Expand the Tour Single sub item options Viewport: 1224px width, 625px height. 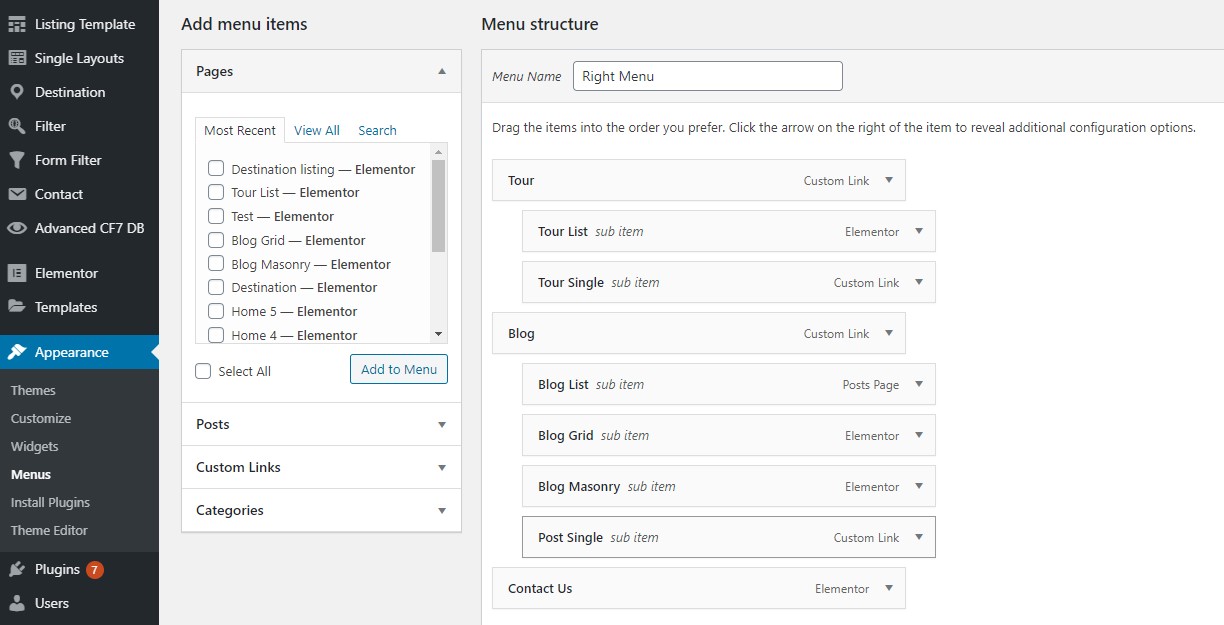coord(919,283)
